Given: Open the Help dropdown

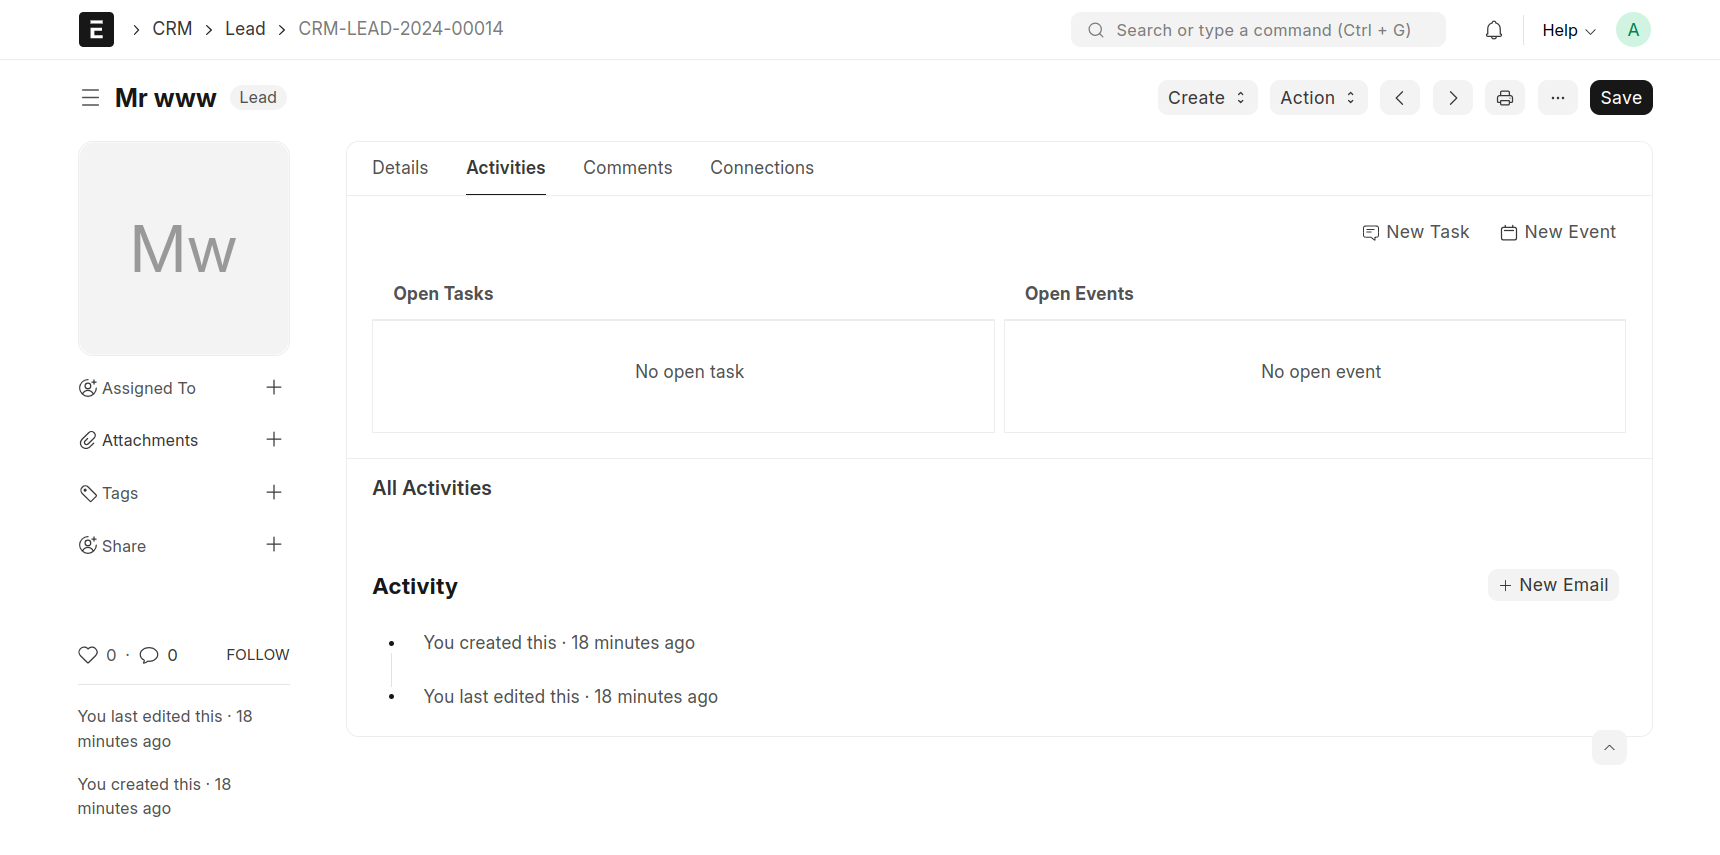Looking at the screenshot, I should click(x=1567, y=30).
